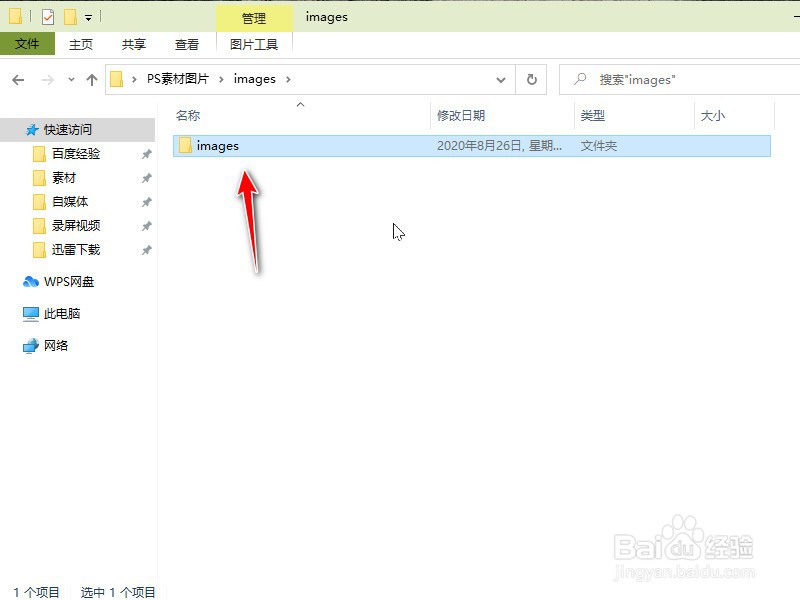Screen dimensions: 800x600
Task: Click the folder icon in address bar
Action: pyautogui.click(x=117, y=79)
